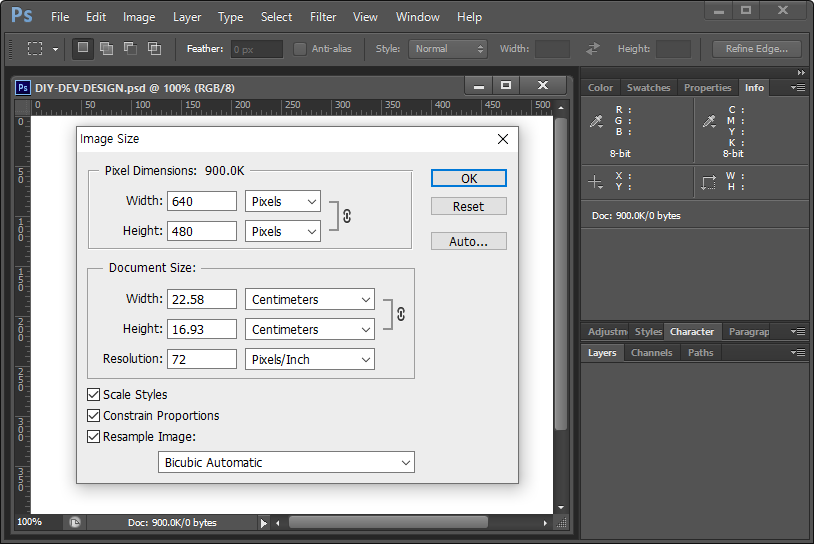Screen dimensions: 814x544
Task: Click the CMYK eyedropper icon in Info panel
Action: coord(709,121)
